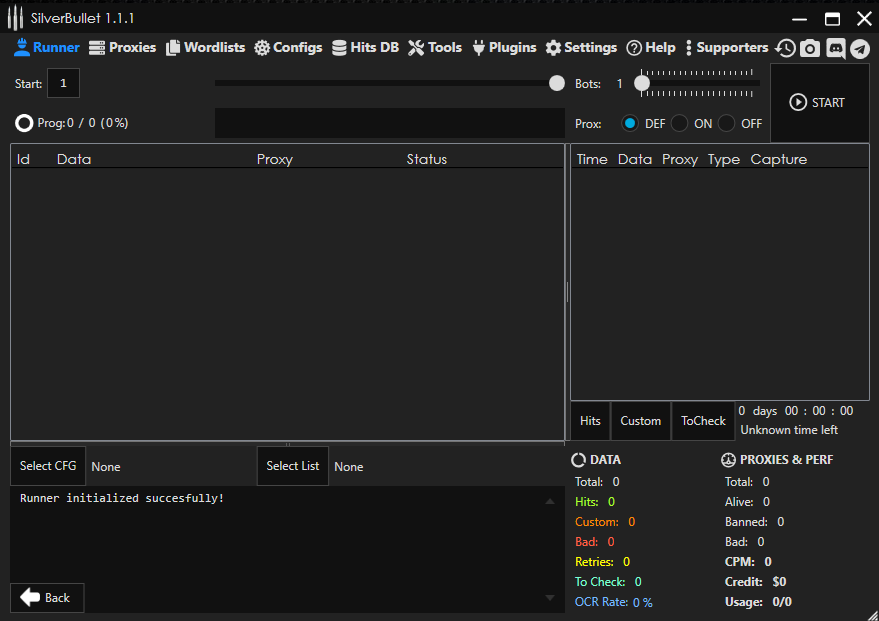Open the Runner tab
This screenshot has height=621, width=879.
tap(47, 48)
